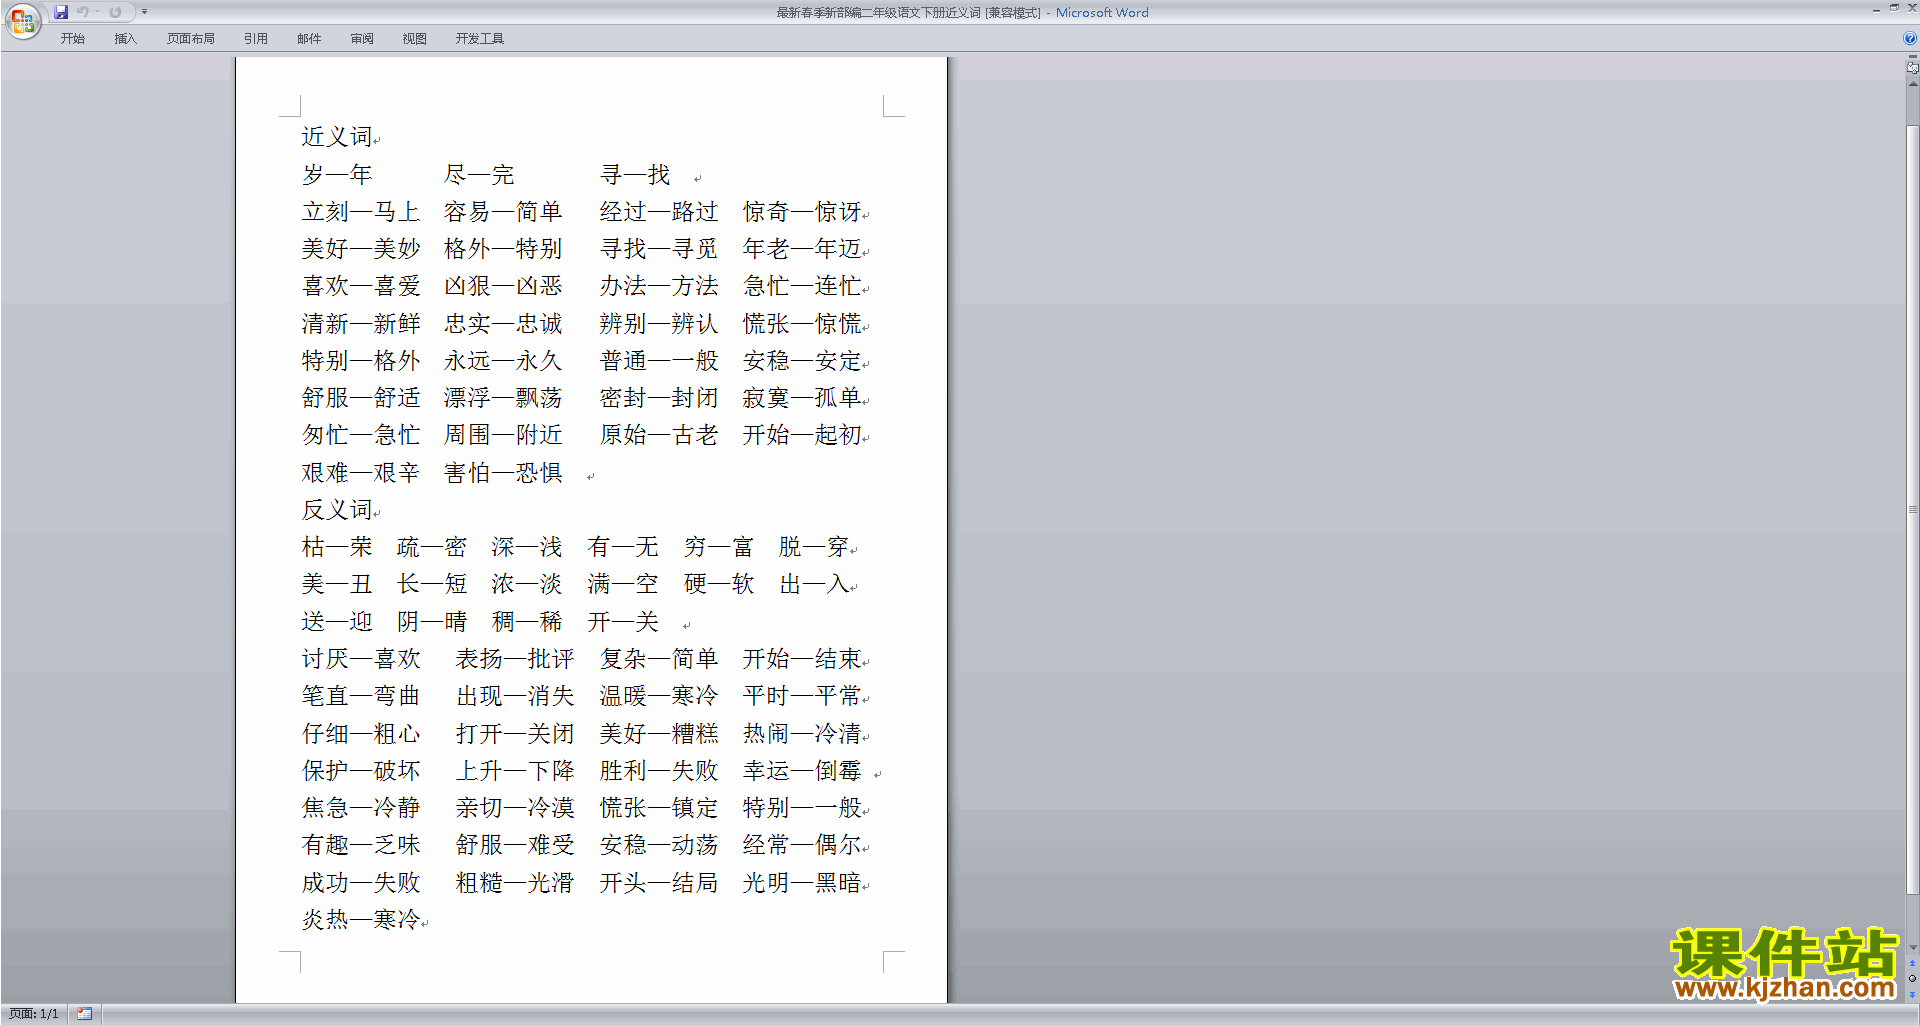The height and width of the screenshot is (1025, 1920).
Task: Open the Office Button menu
Action: 23,20
